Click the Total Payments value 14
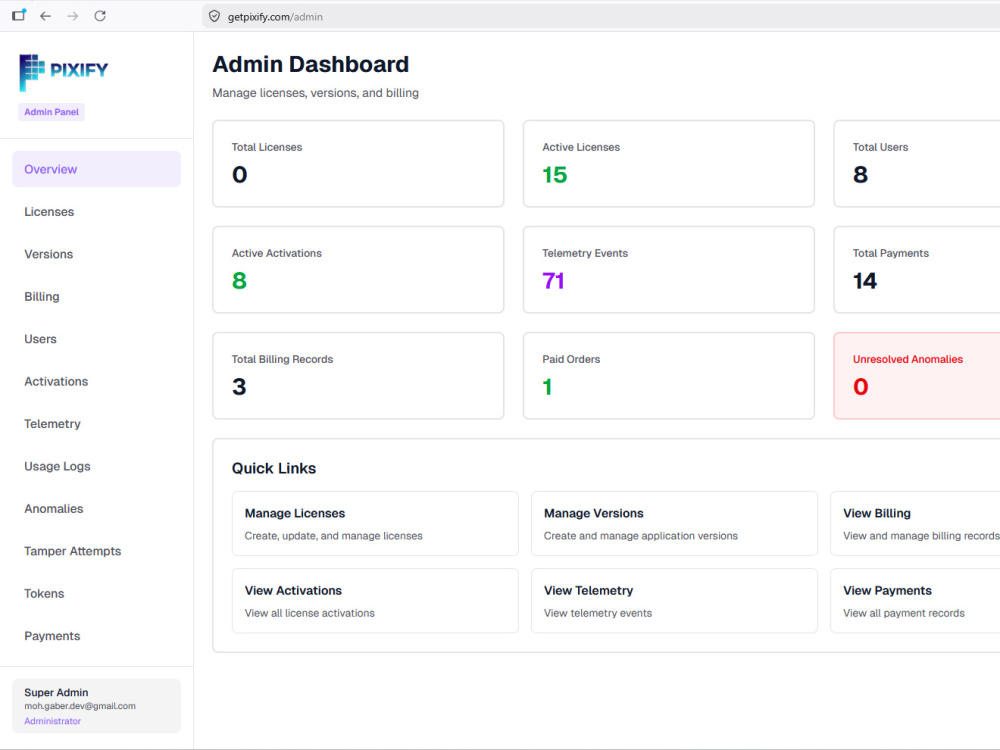1000x750 pixels. point(865,281)
